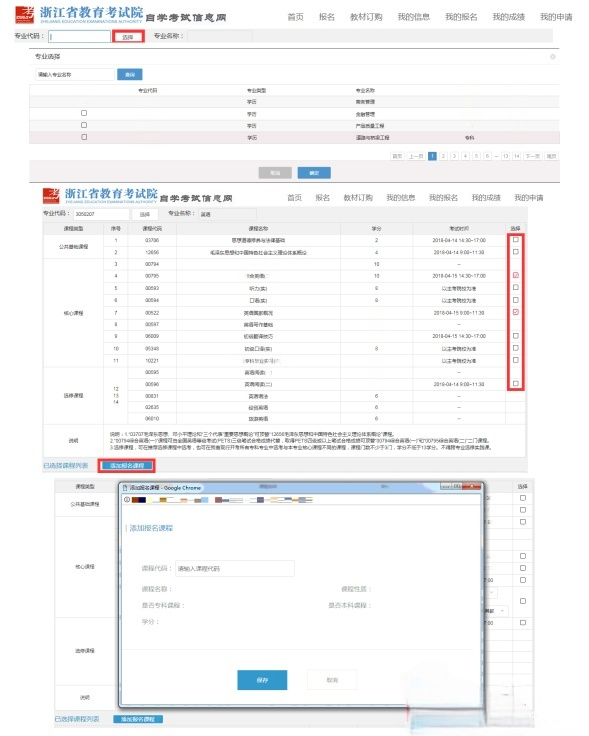Focus the 课程代码 input field in the popup

235,568
